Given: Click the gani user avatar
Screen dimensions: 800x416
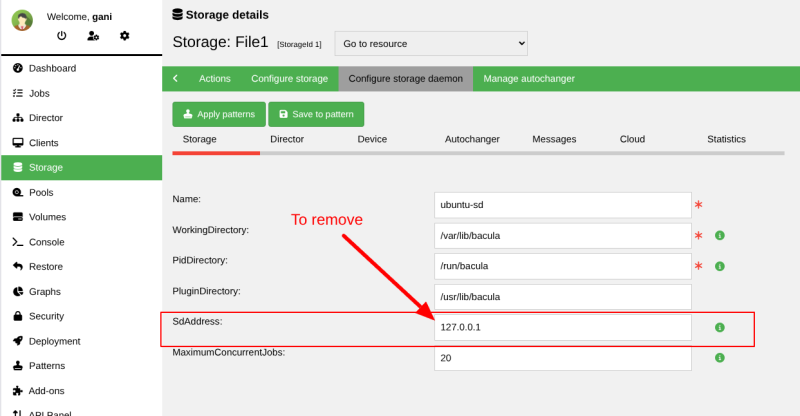Looking at the screenshot, I should coord(22,21).
